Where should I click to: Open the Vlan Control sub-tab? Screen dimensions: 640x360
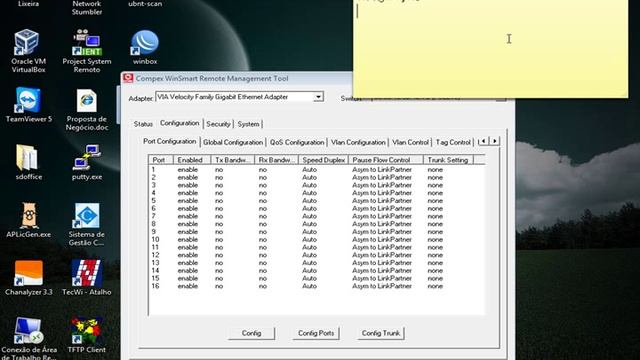click(410, 142)
